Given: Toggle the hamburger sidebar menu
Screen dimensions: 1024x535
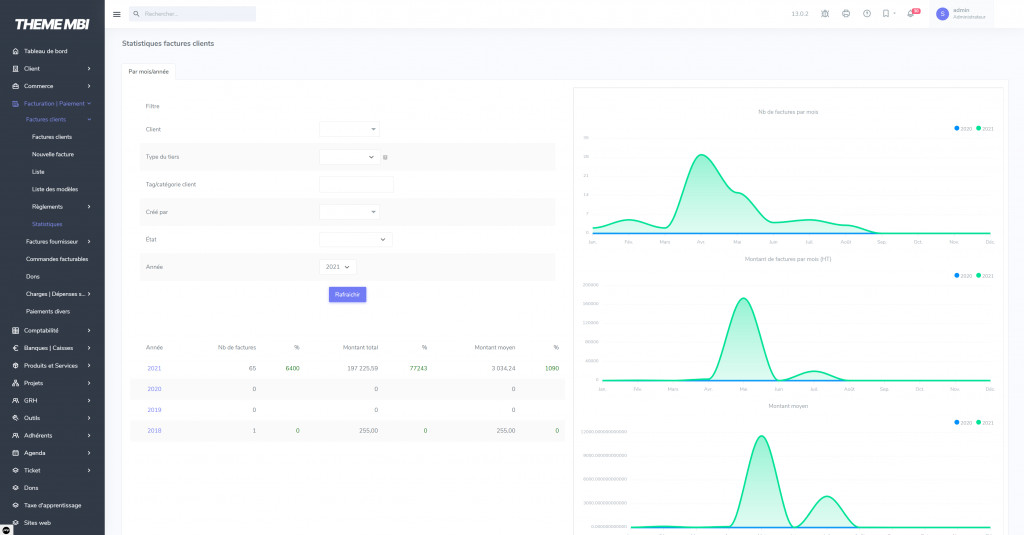Looking at the screenshot, I should (117, 14).
